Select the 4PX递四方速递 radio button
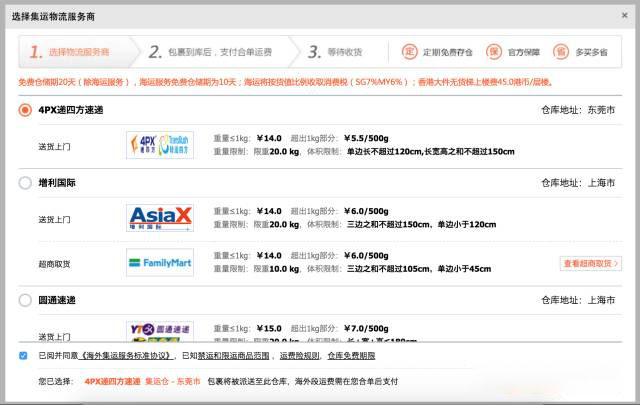This screenshot has width=640, height=405. click(x=25, y=110)
